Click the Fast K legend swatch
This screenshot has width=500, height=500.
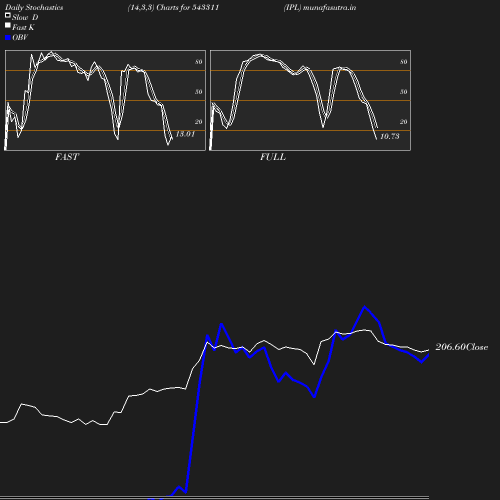8,25
